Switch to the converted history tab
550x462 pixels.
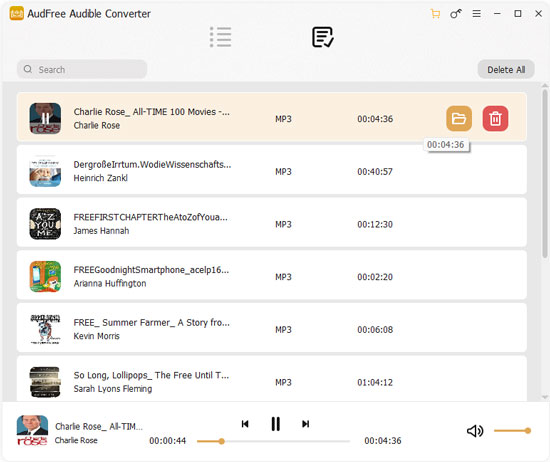pyautogui.click(x=323, y=37)
